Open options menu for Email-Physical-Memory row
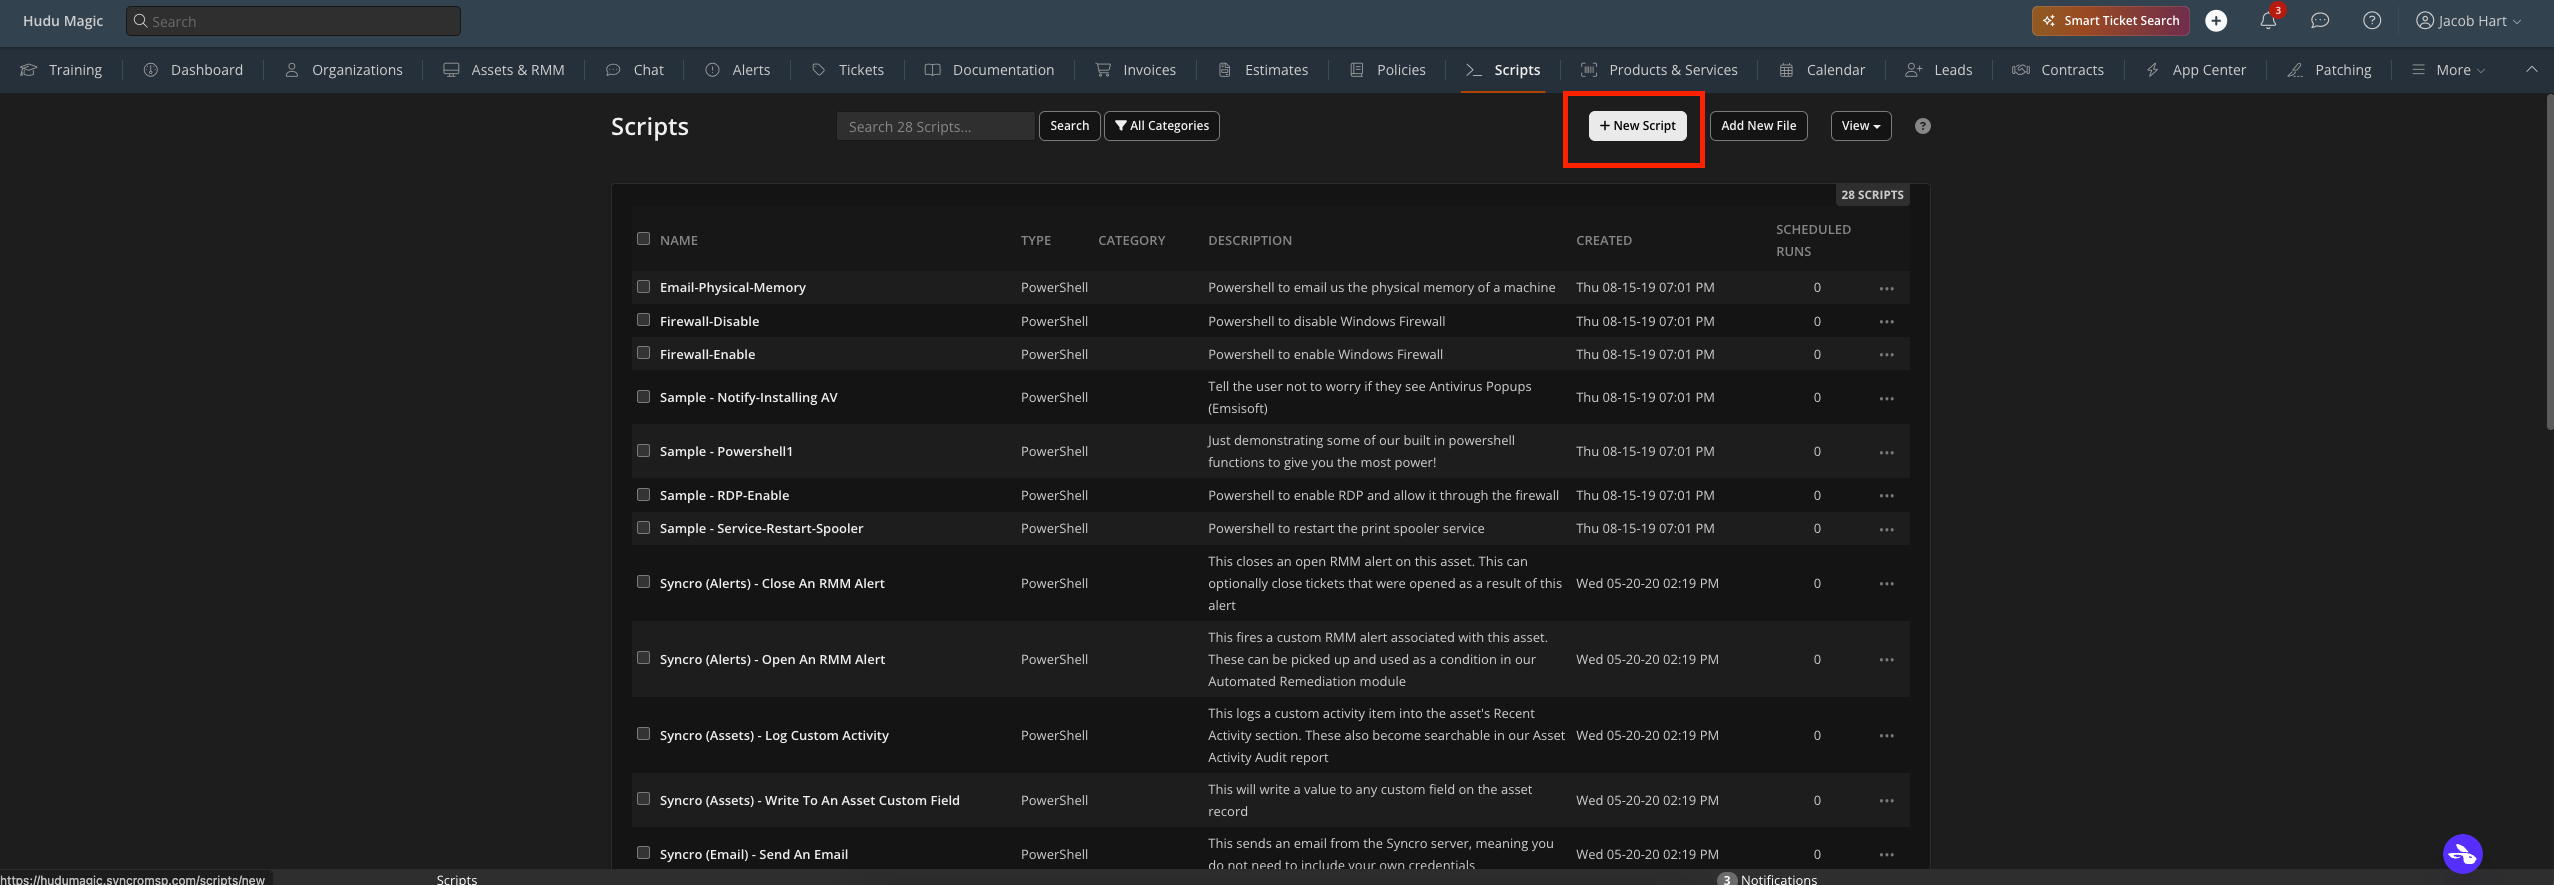The width and height of the screenshot is (2554, 885). point(1886,288)
